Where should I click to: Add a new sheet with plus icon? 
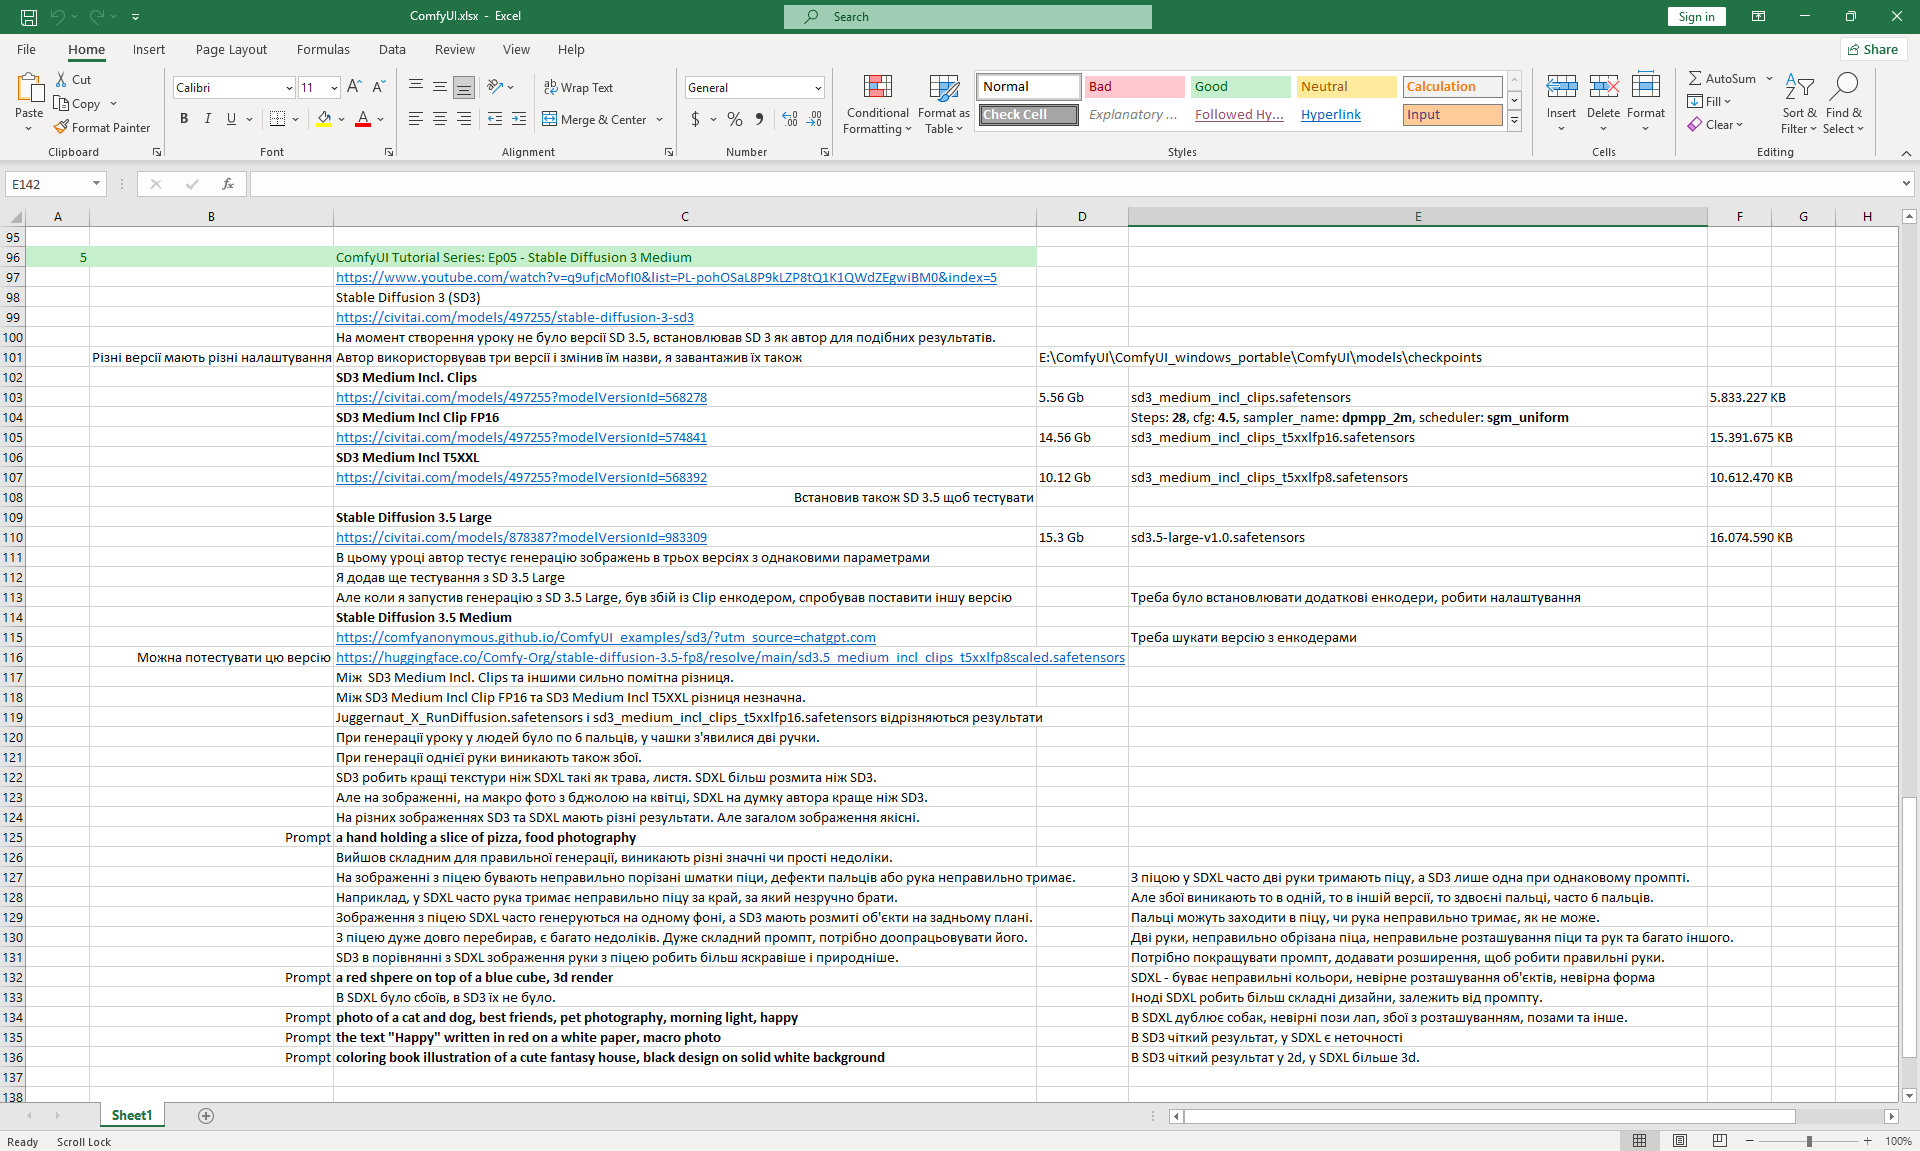coord(206,1116)
